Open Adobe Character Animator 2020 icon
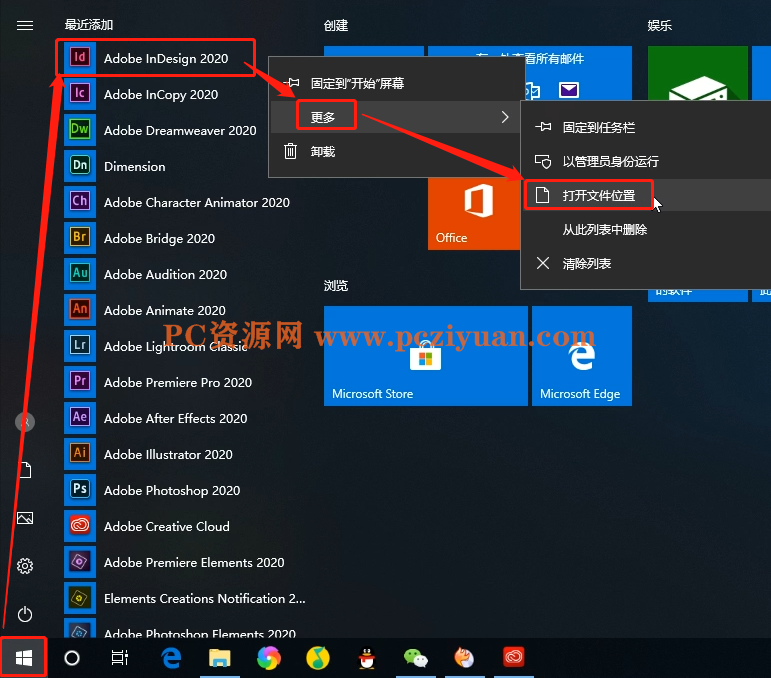The height and width of the screenshot is (678, 771). (x=80, y=202)
